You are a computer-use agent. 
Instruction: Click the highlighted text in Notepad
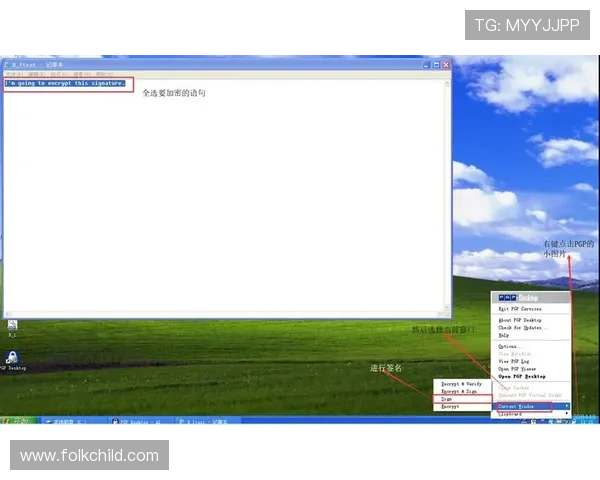point(66,83)
